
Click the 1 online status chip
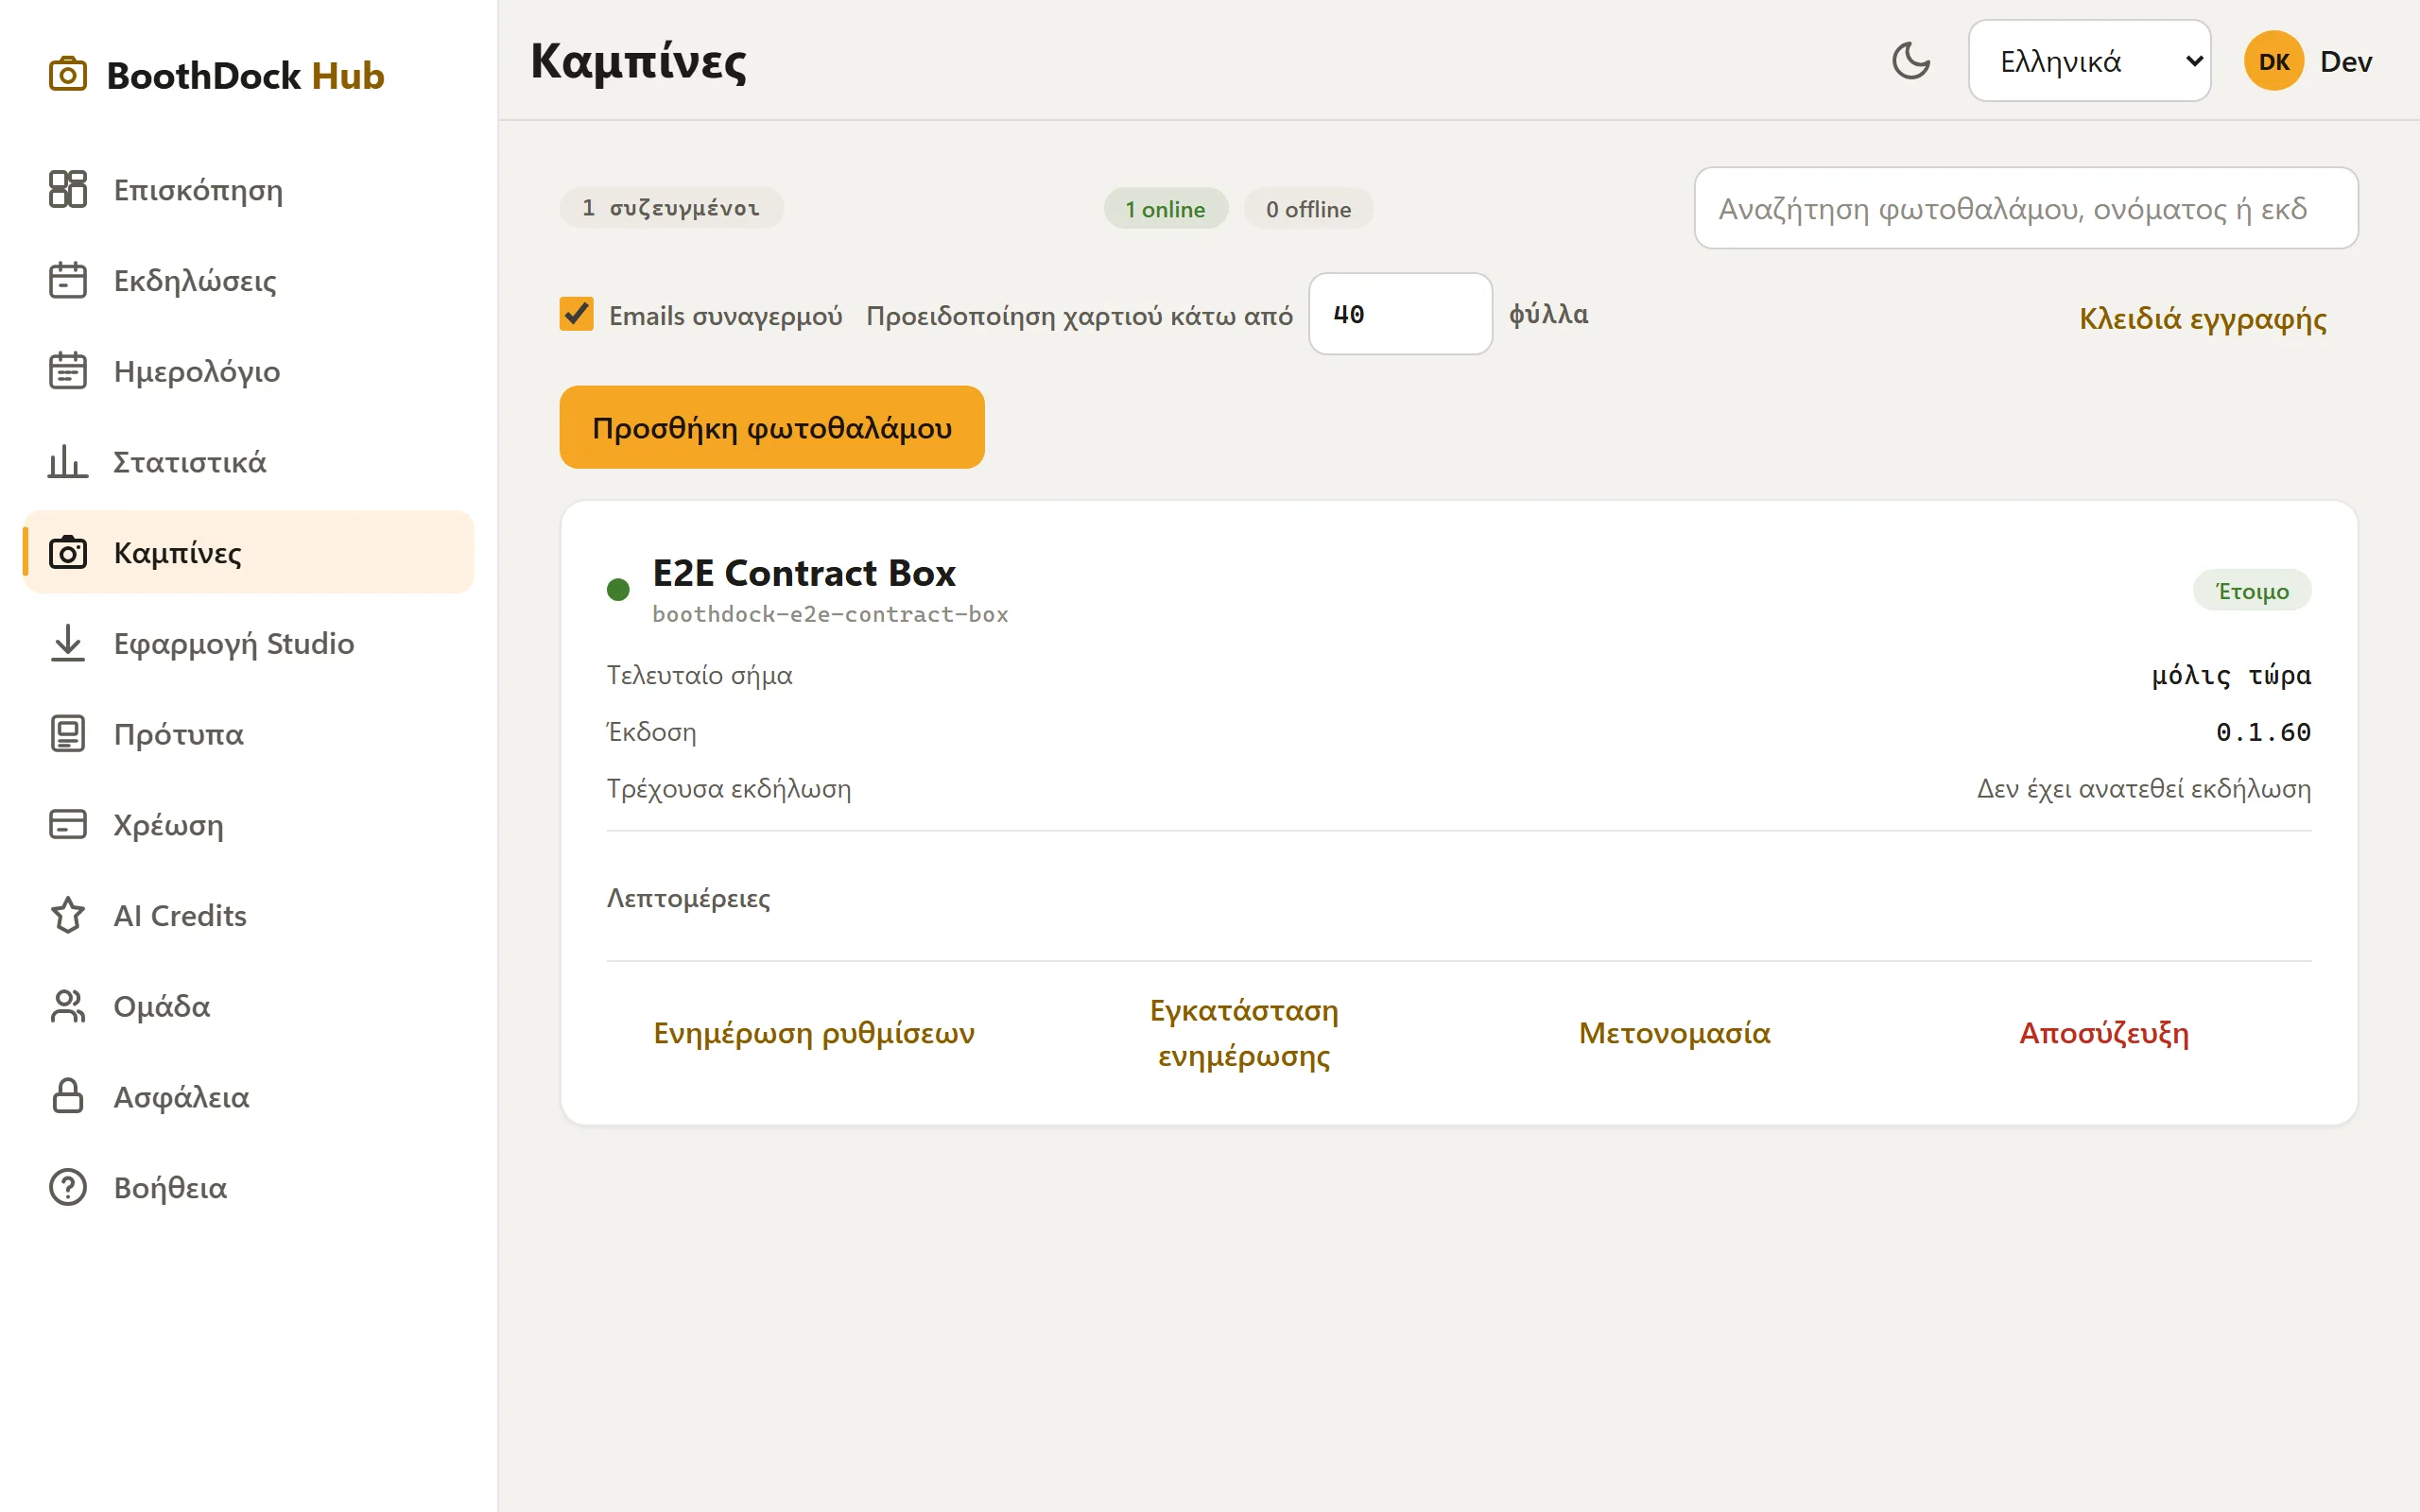1165,209
